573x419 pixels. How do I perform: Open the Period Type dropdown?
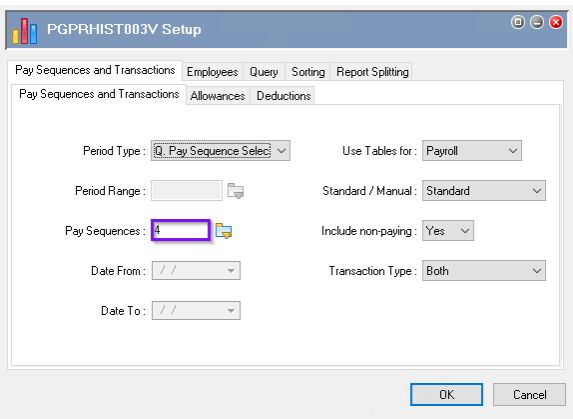point(221,151)
